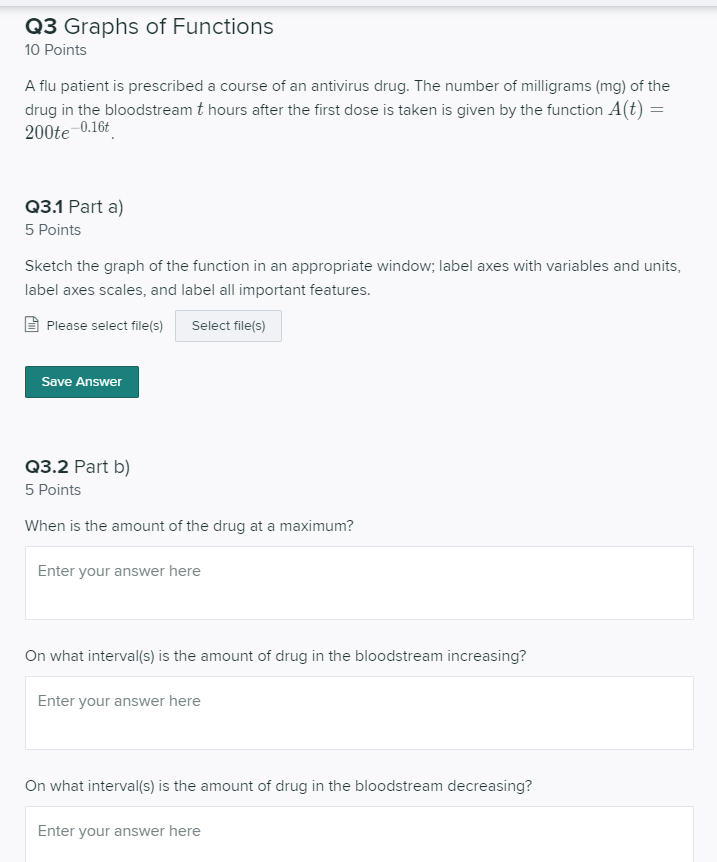Click the decreasing interval answer field

pyautogui.click(x=359, y=831)
